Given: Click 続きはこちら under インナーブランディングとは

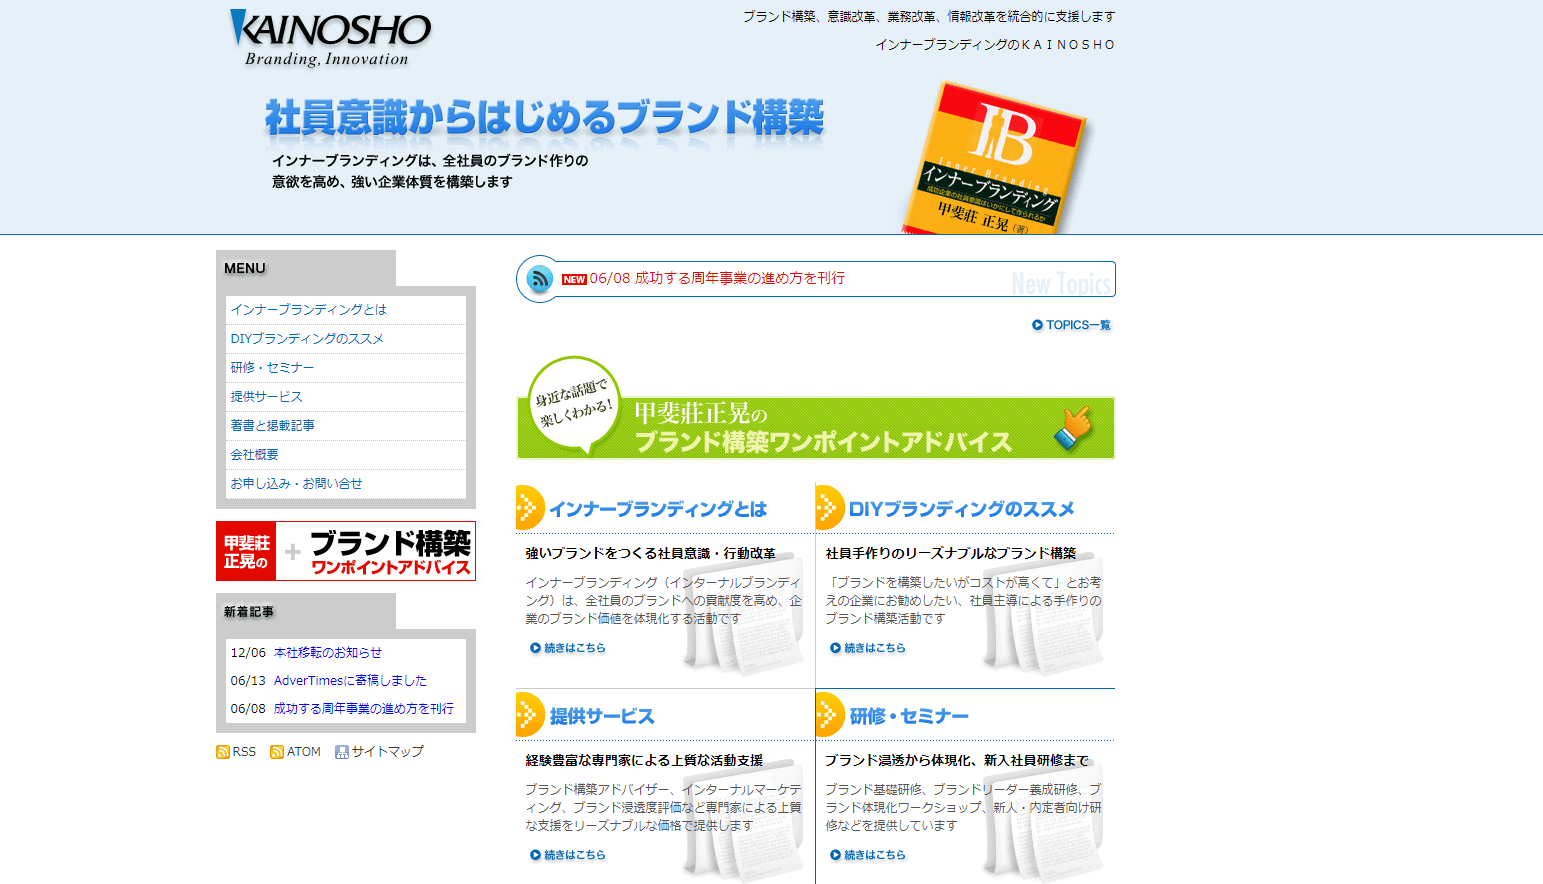Looking at the screenshot, I should coord(568,648).
